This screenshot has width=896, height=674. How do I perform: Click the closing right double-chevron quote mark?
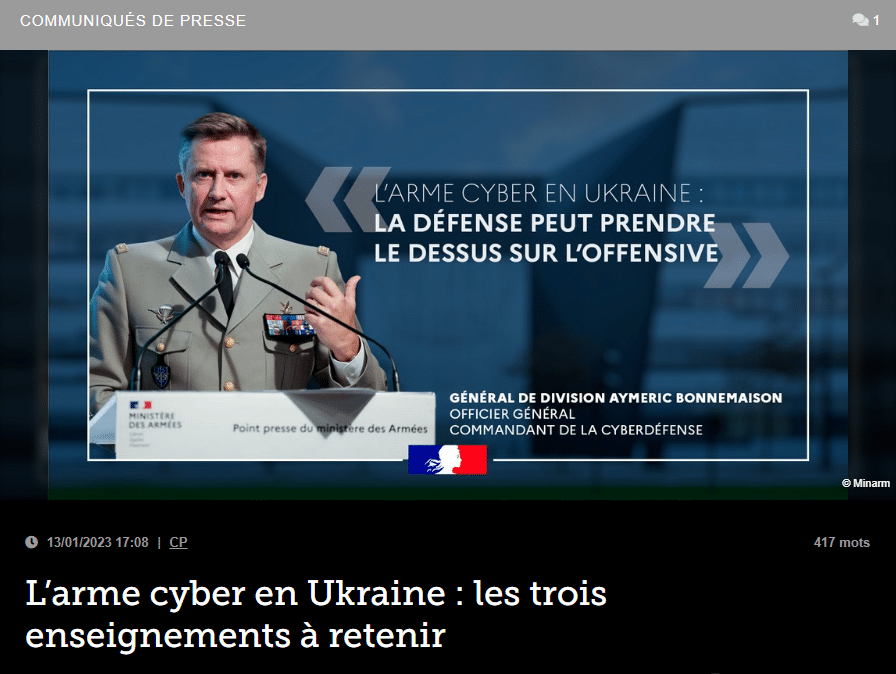(746, 255)
